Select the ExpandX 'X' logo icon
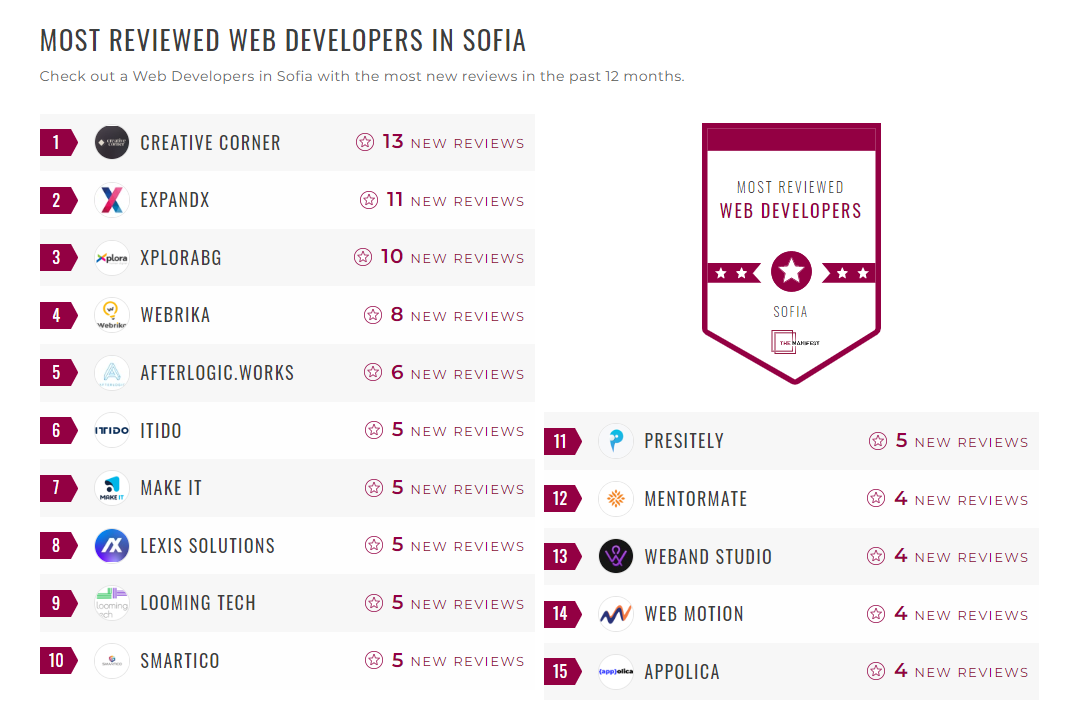 click(x=112, y=200)
